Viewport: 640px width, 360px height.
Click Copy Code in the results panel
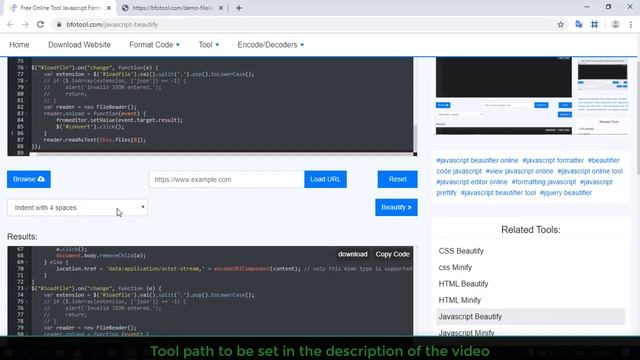[392, 254]
